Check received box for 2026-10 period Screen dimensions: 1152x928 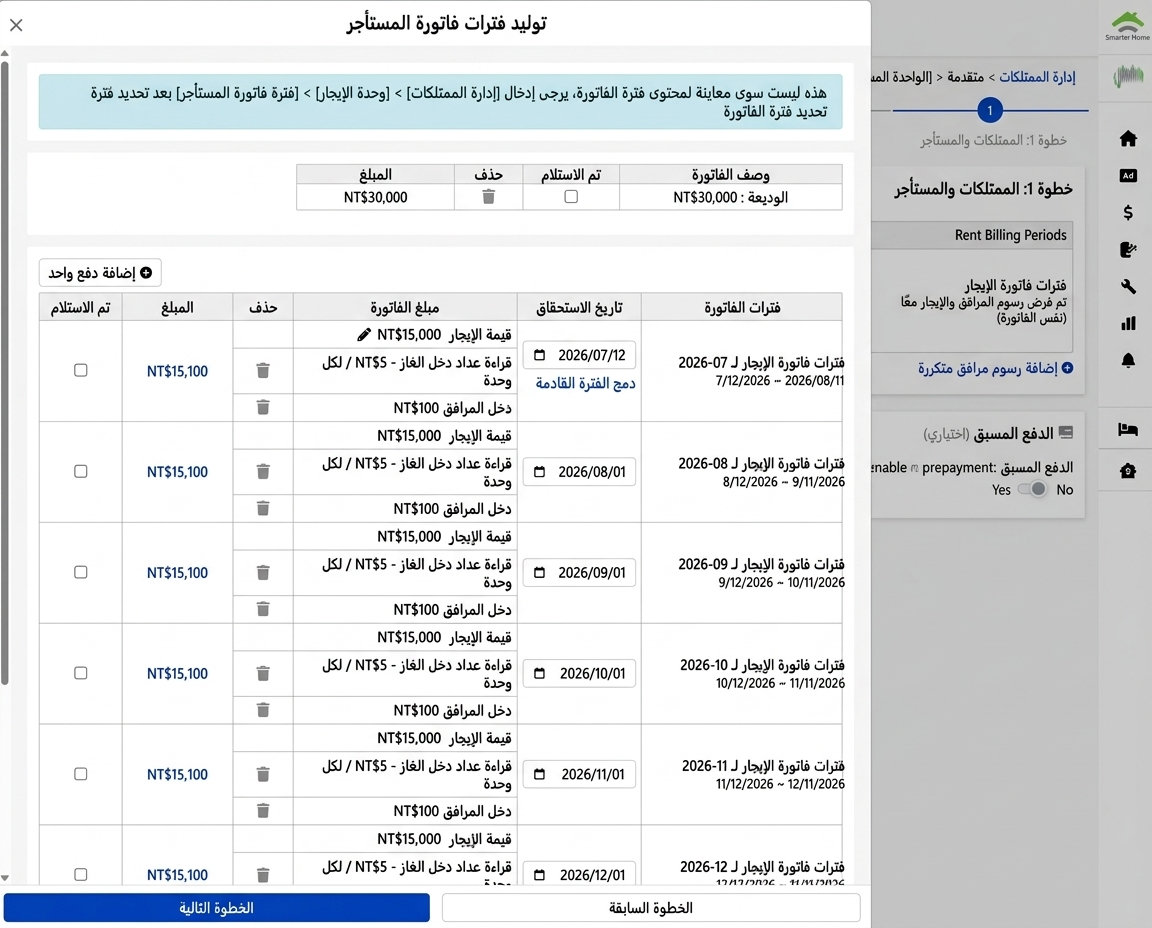(x=81, y=673)
